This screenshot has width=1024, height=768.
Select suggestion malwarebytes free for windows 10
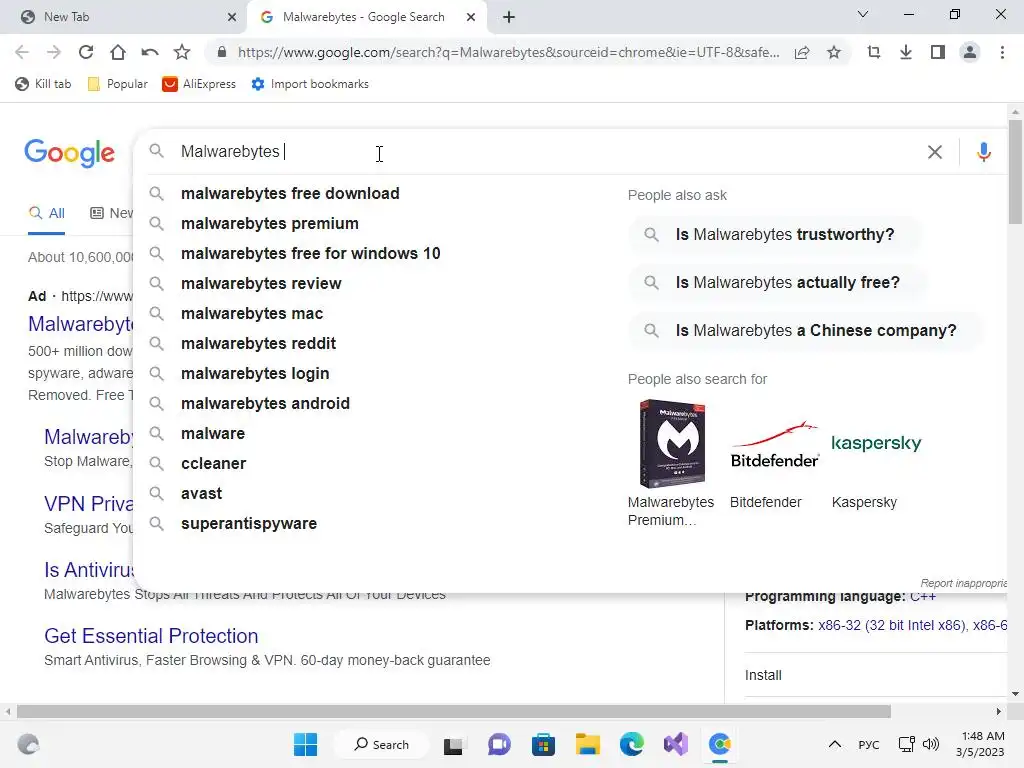click(x=310, y=253)
